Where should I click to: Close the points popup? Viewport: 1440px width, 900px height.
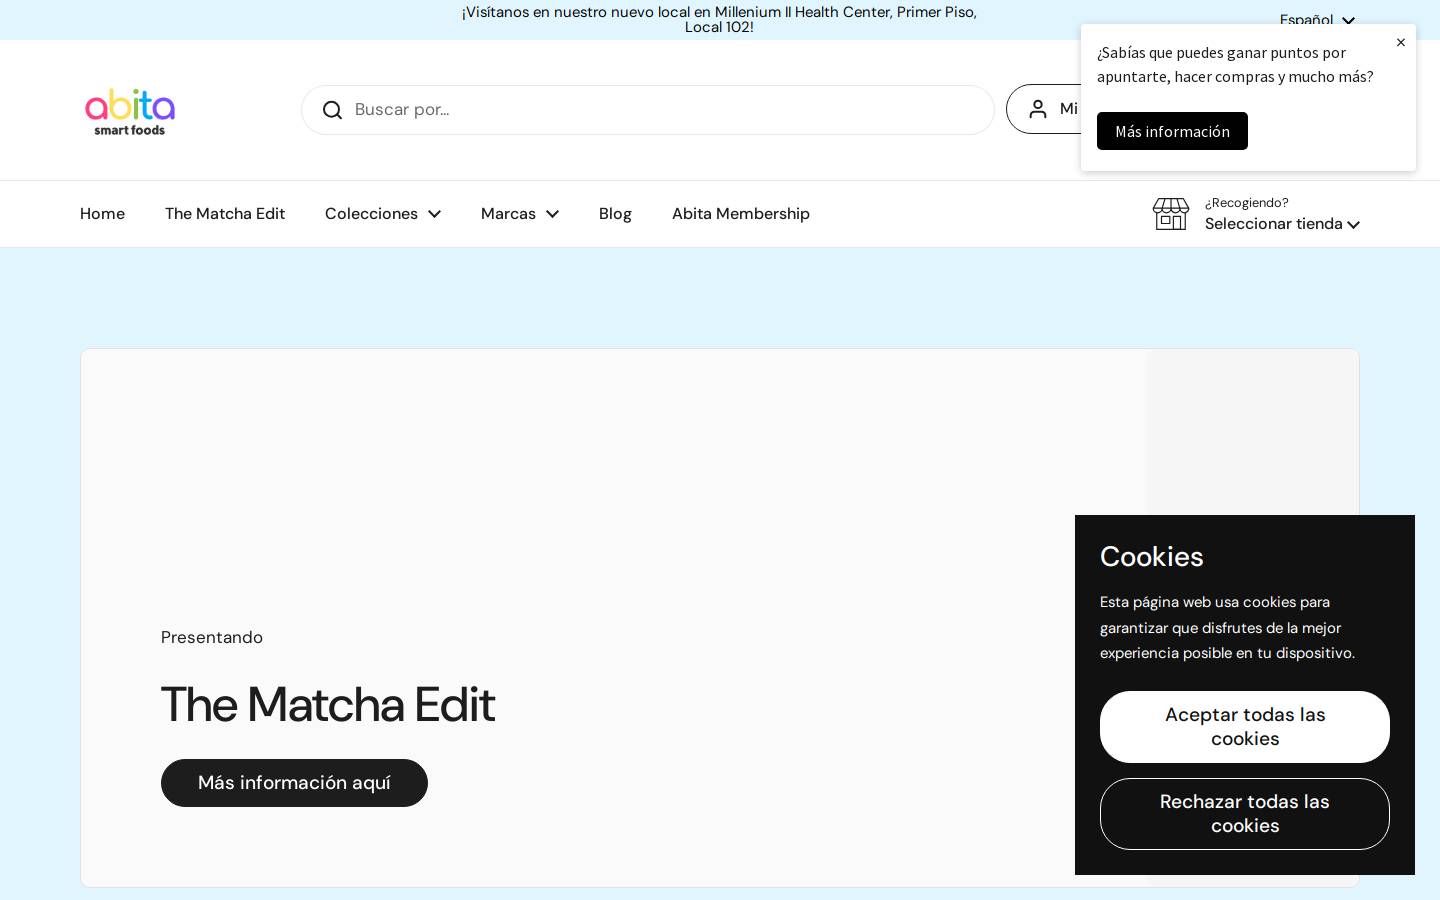(x=1401, y=42)
